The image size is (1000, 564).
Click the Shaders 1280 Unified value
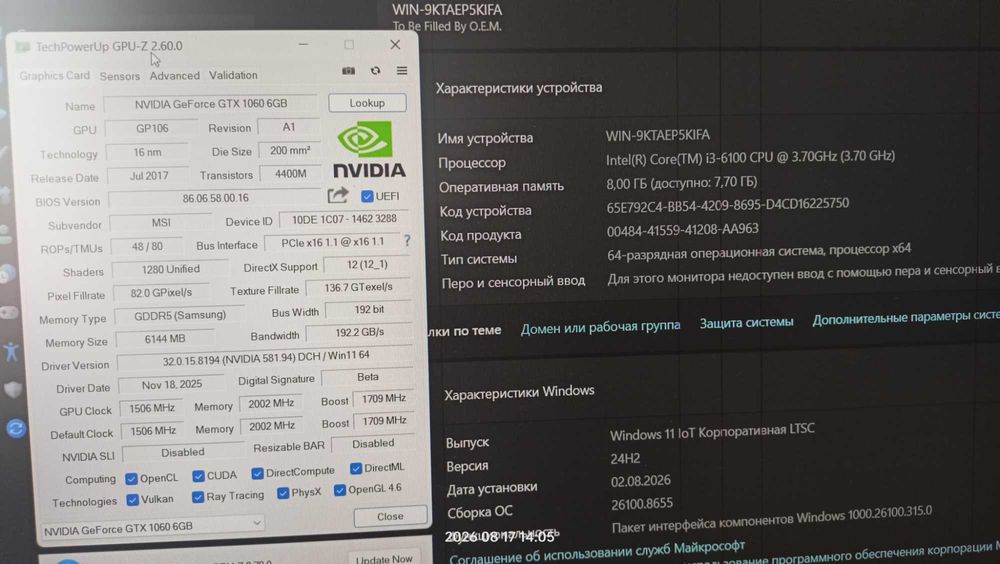pos(170,269)
